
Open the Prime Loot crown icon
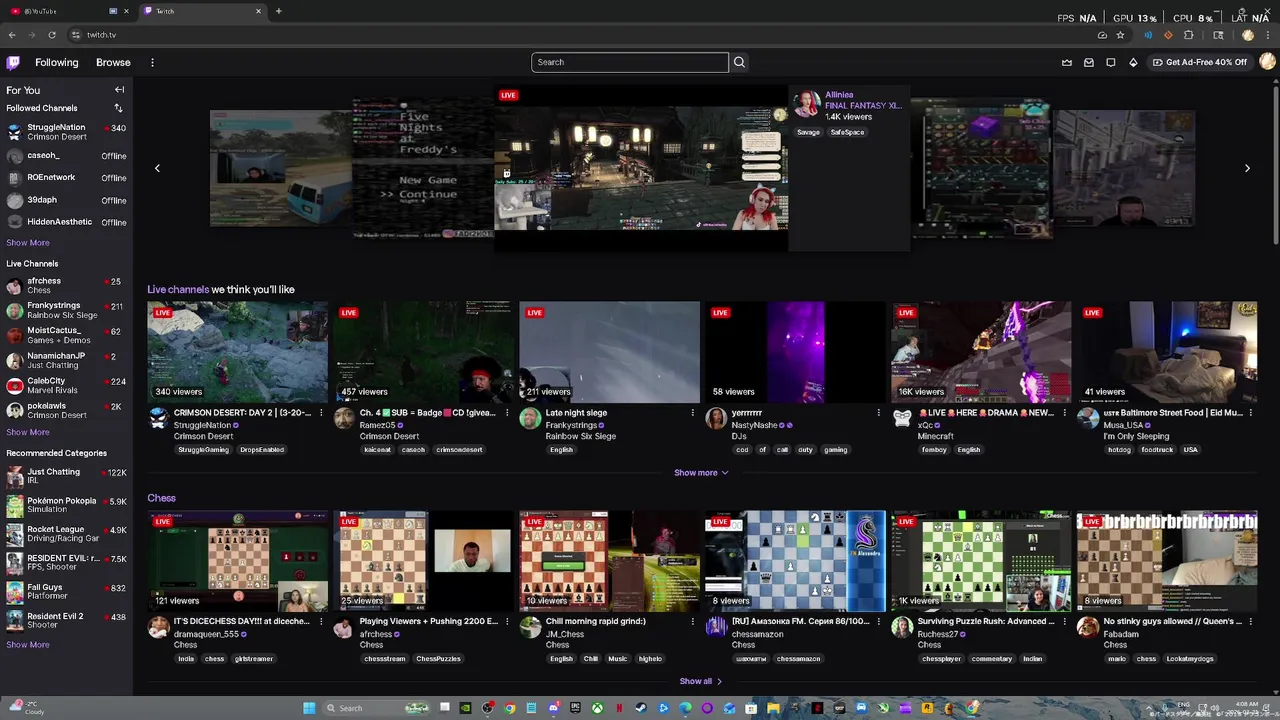coord(1067,62)
